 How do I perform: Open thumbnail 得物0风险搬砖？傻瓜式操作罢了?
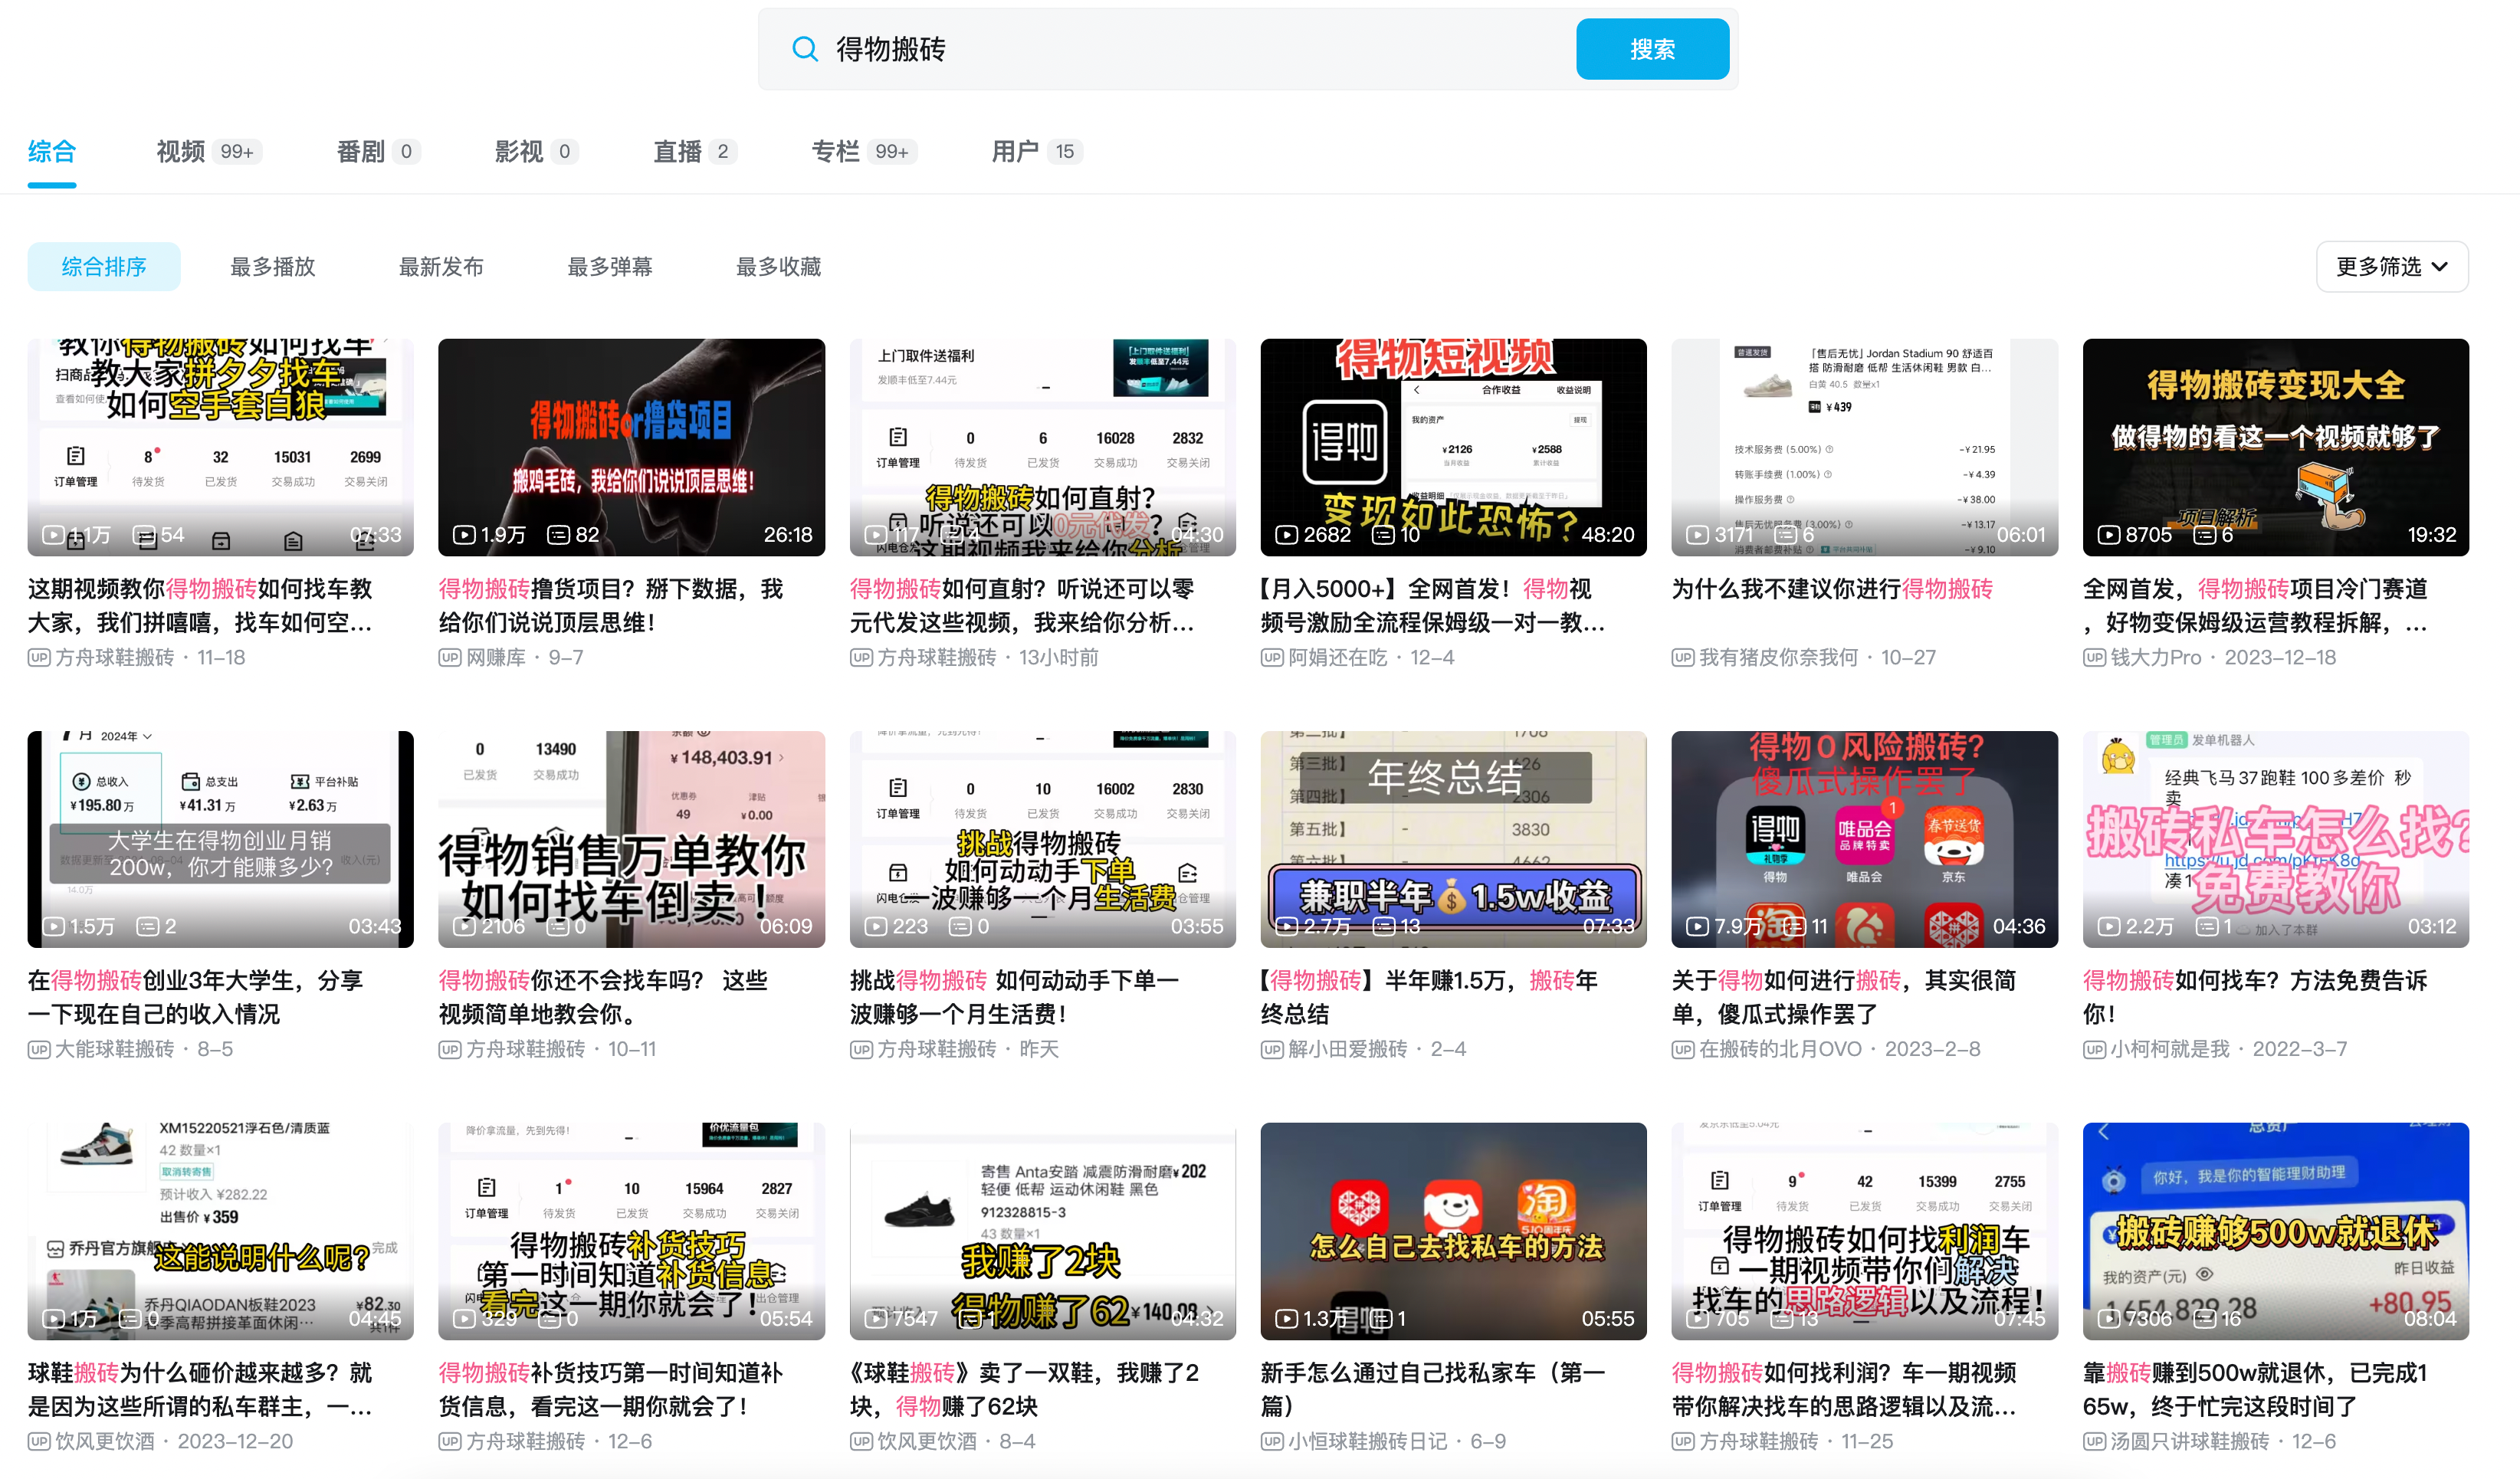pyautogui.click(x=1864, y=839)
